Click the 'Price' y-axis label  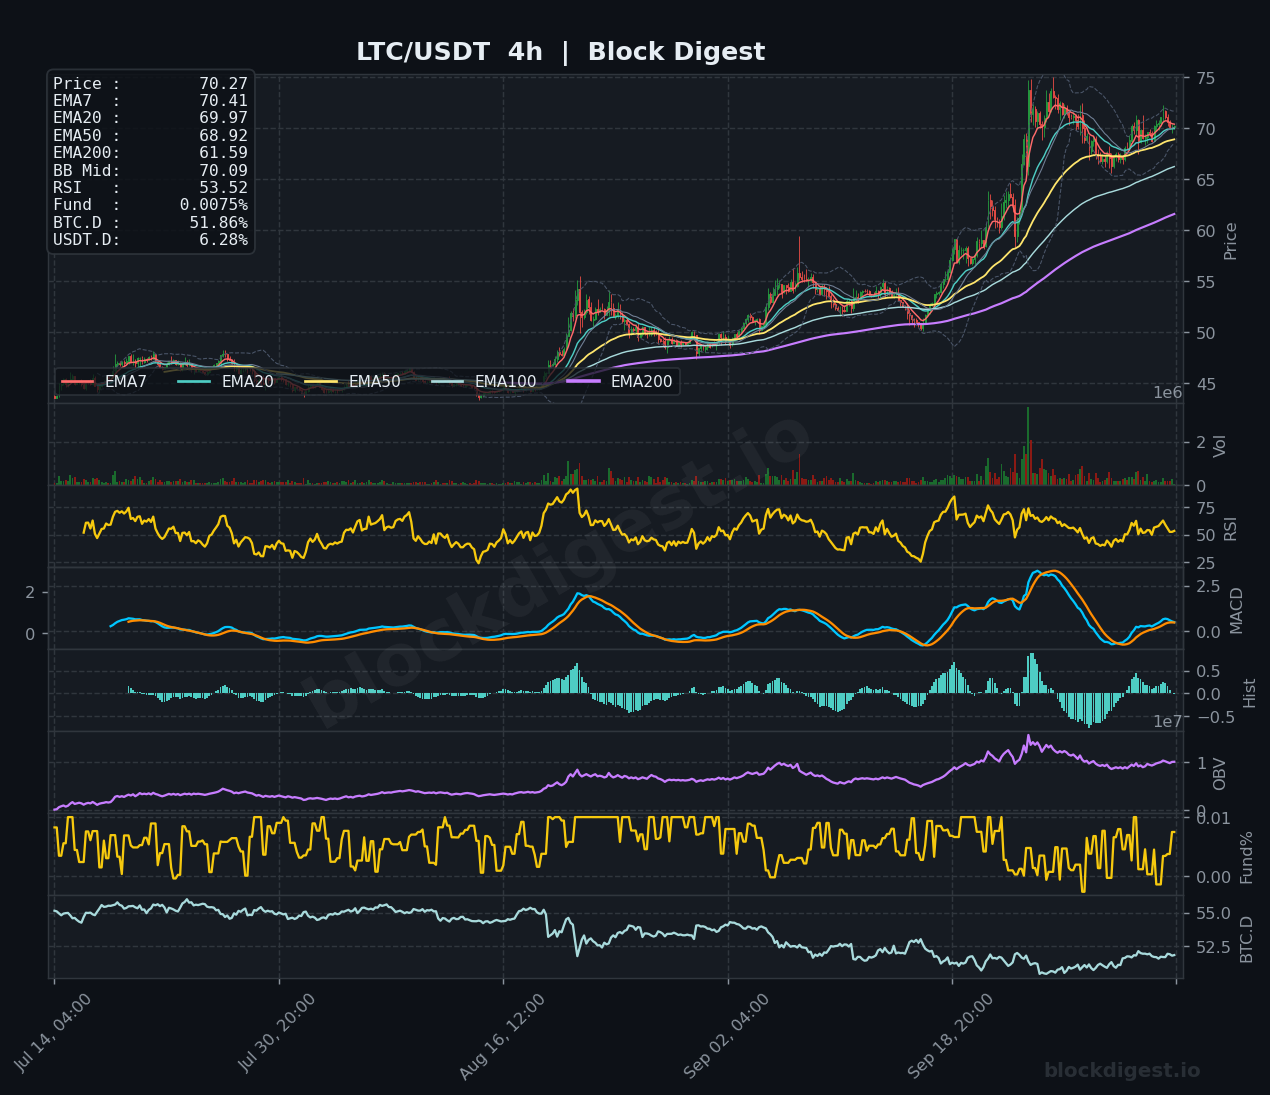(1231, 241)
